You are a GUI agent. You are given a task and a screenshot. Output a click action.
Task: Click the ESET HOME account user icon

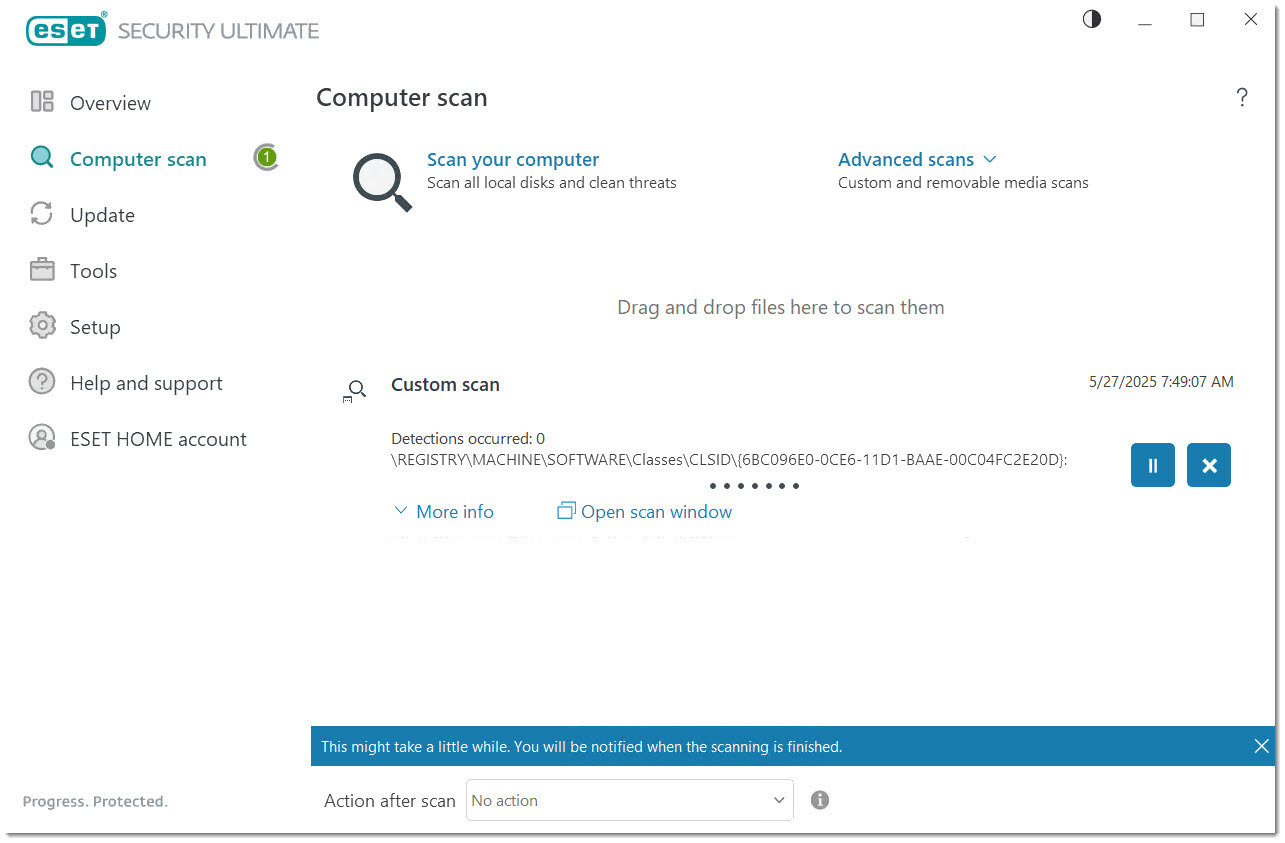pos(42,438)
